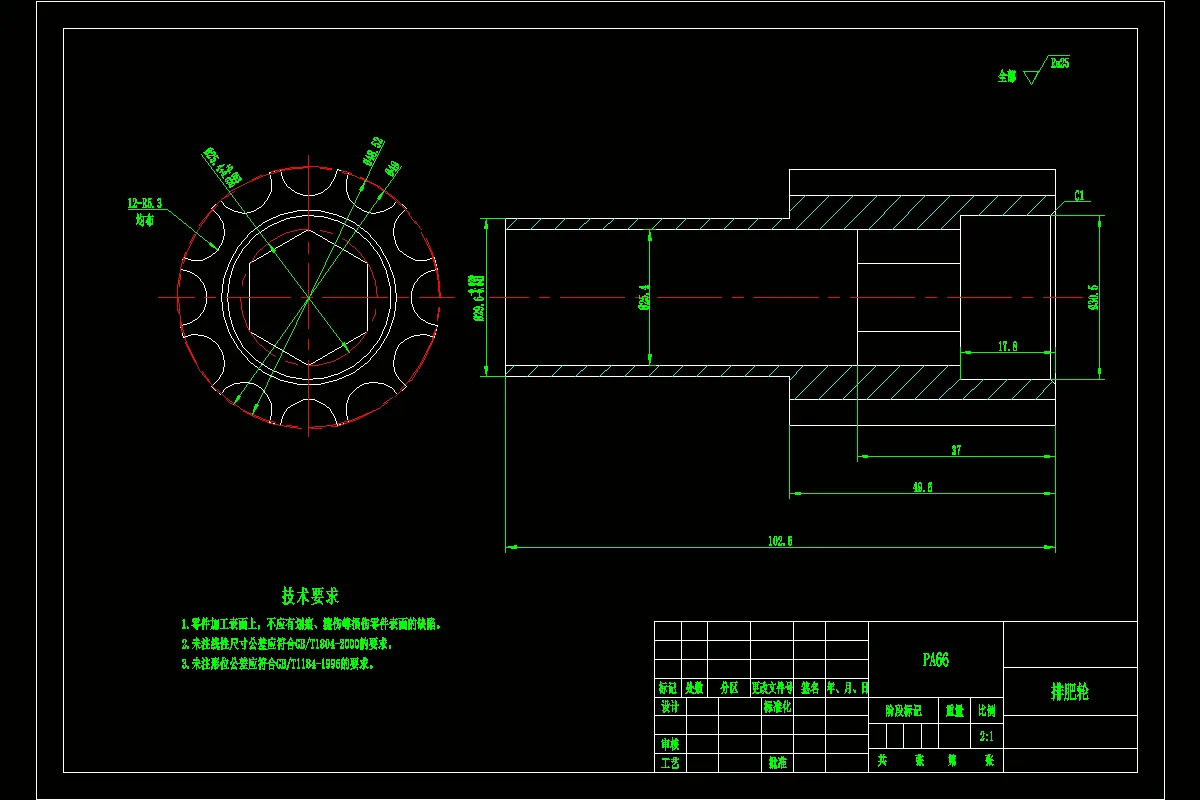Select the 批准 title block cell
The height and width of the screenshot is (800, 1200).
point(778,763)
